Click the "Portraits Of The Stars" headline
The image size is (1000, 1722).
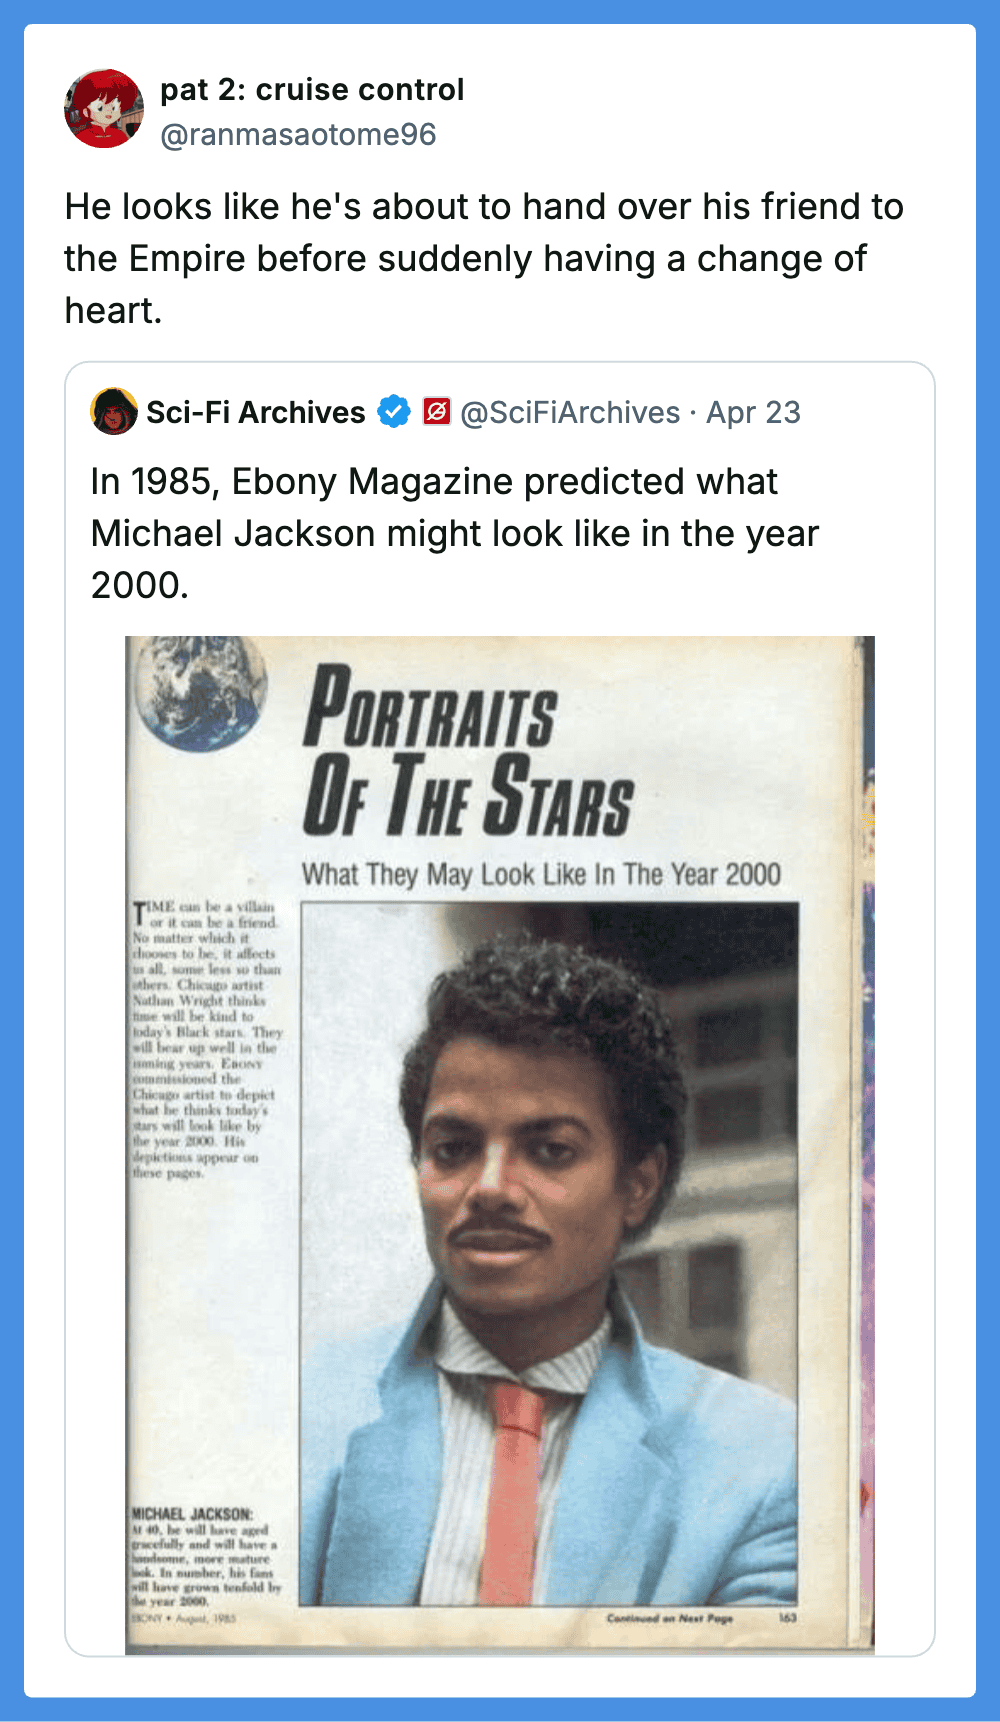(x=468, y=751)
